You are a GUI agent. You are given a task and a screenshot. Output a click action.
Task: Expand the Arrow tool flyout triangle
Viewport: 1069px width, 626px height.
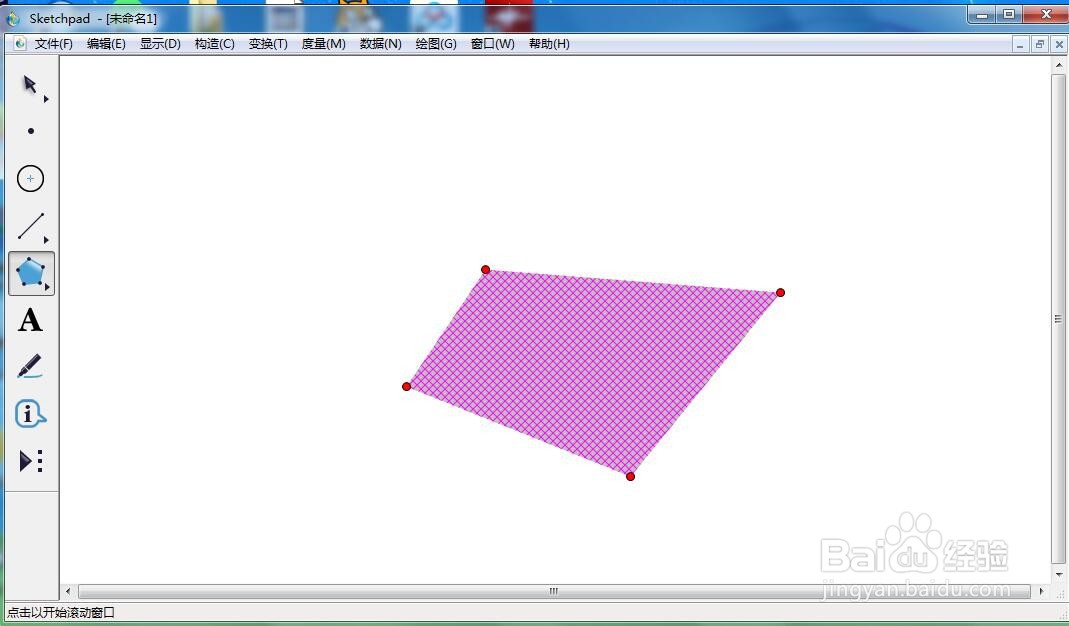(46, 99)
